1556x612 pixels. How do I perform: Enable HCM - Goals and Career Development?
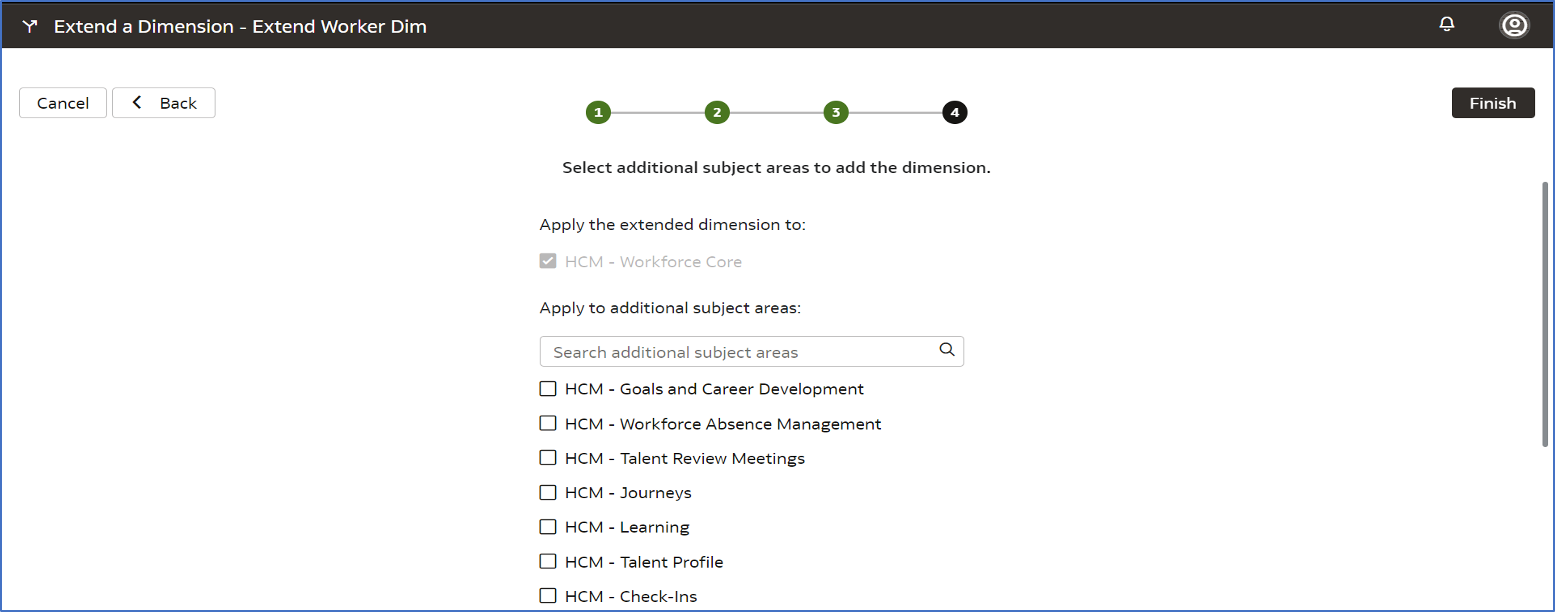[548, 389]
